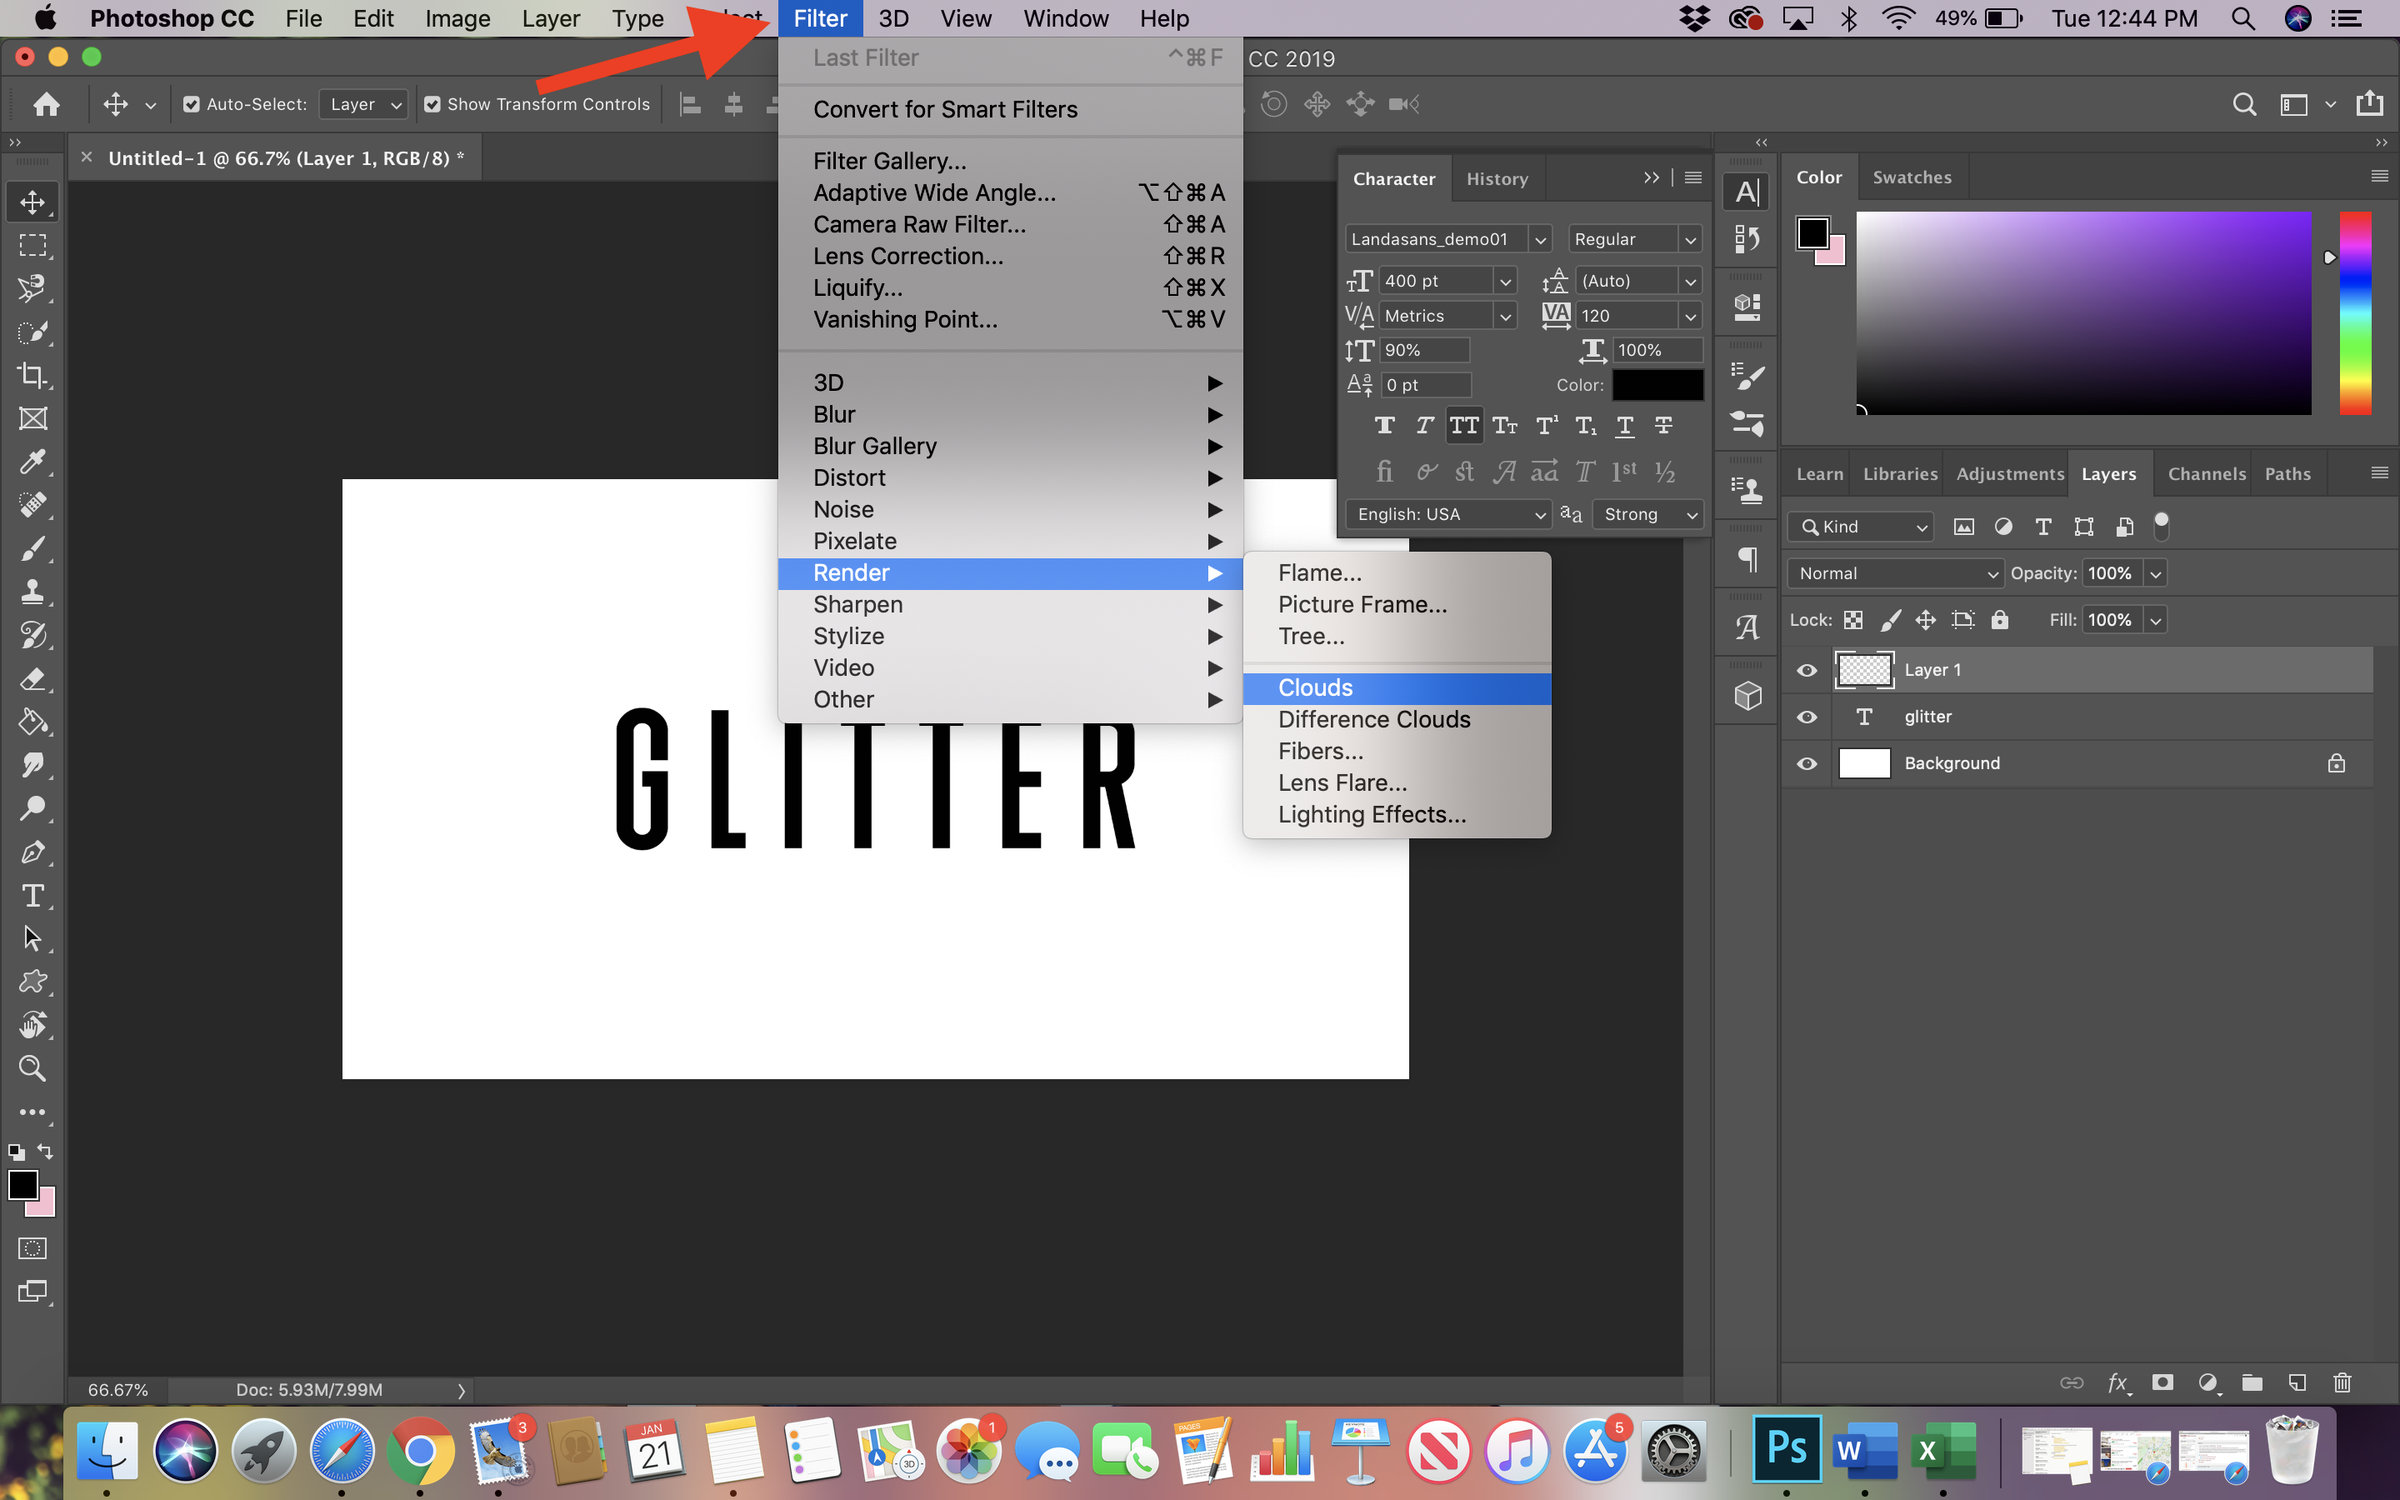The height and width of the screenshot is (1500, 2400).
Task: Switch to the Channels tab
Action: [x=2206, y=474]
